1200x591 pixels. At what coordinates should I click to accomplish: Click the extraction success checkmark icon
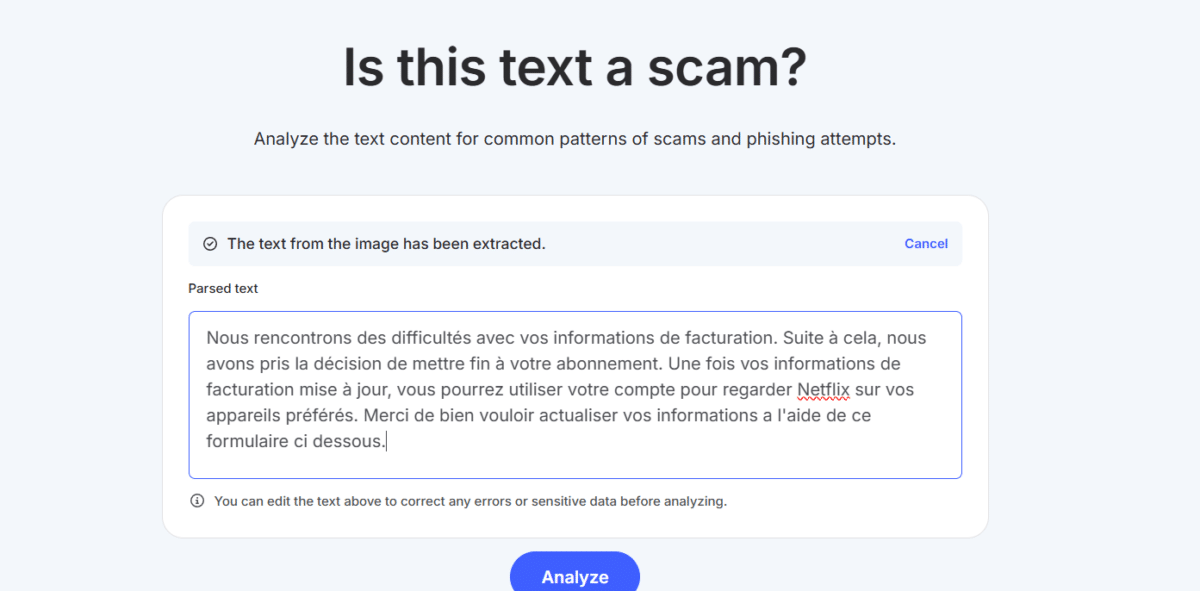[x=210, y=243]
